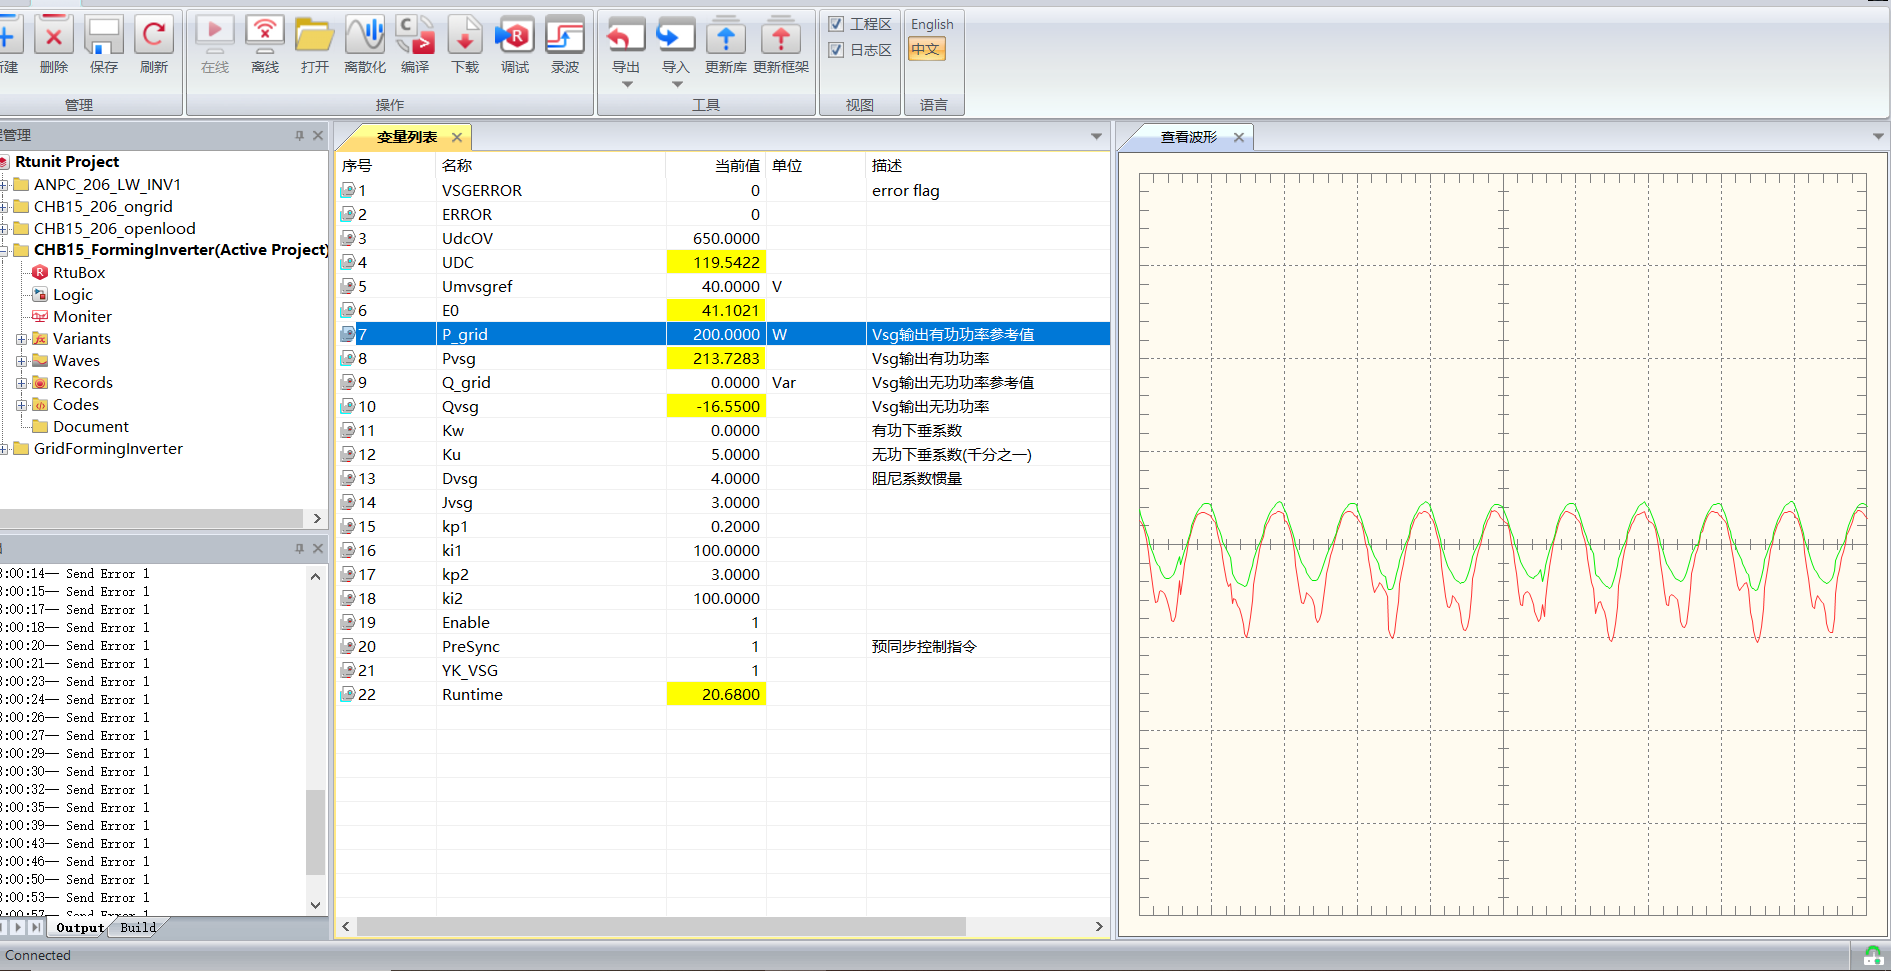
Task: Switch to the Build log tab
Action: [138, 927]
